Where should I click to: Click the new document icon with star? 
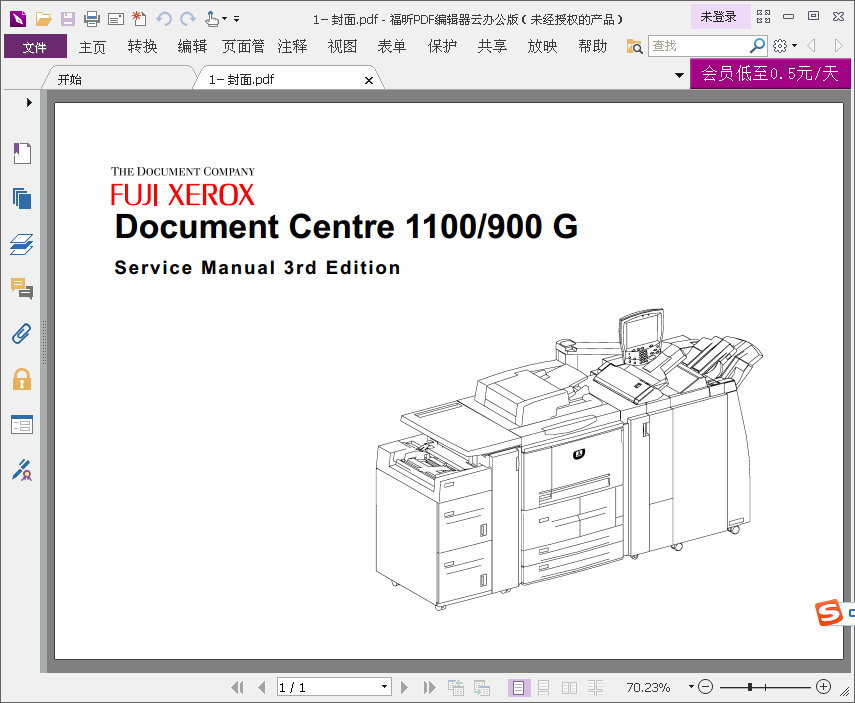(140, 19)
